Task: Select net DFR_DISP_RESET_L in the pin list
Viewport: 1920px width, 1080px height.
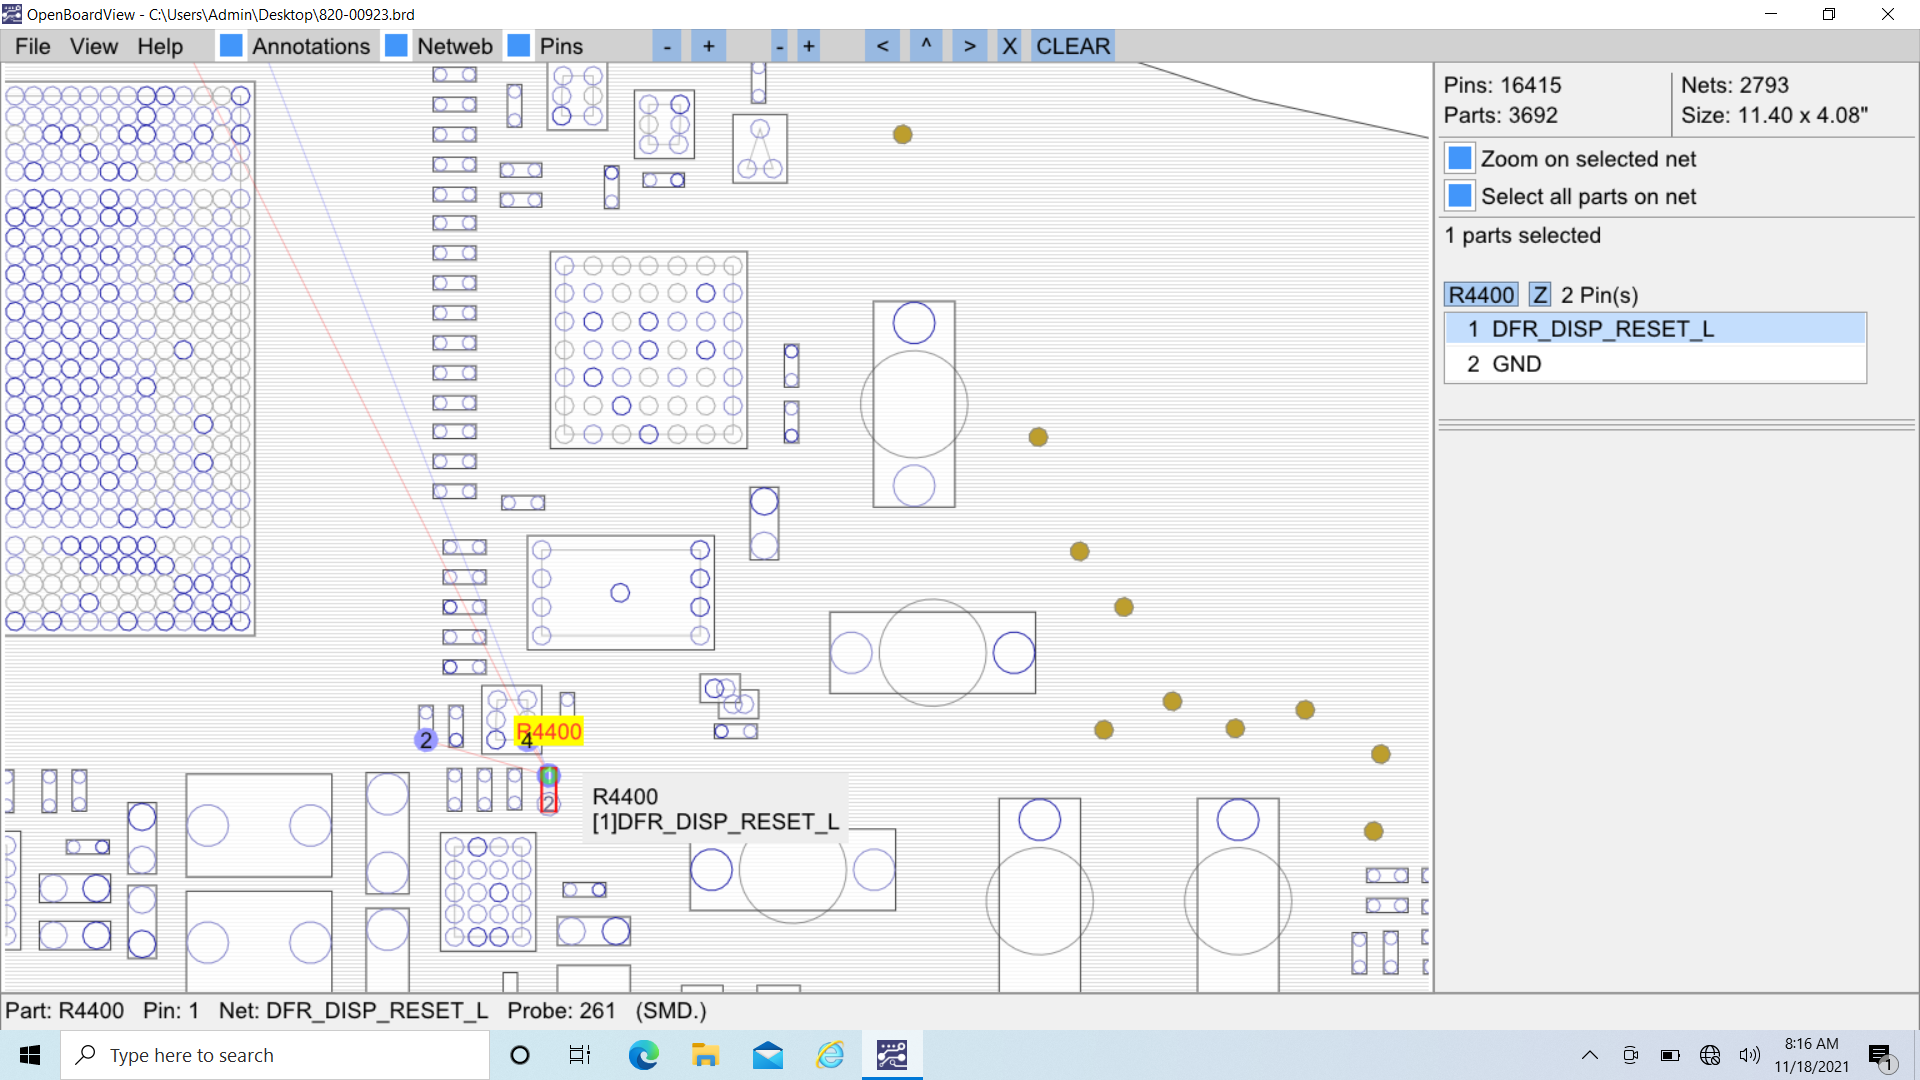Action: (x=1602, y=328)
